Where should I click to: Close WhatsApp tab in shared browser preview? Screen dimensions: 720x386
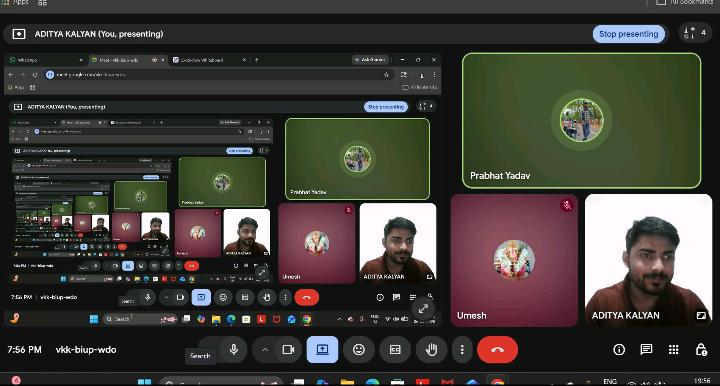tap(81, 60)
